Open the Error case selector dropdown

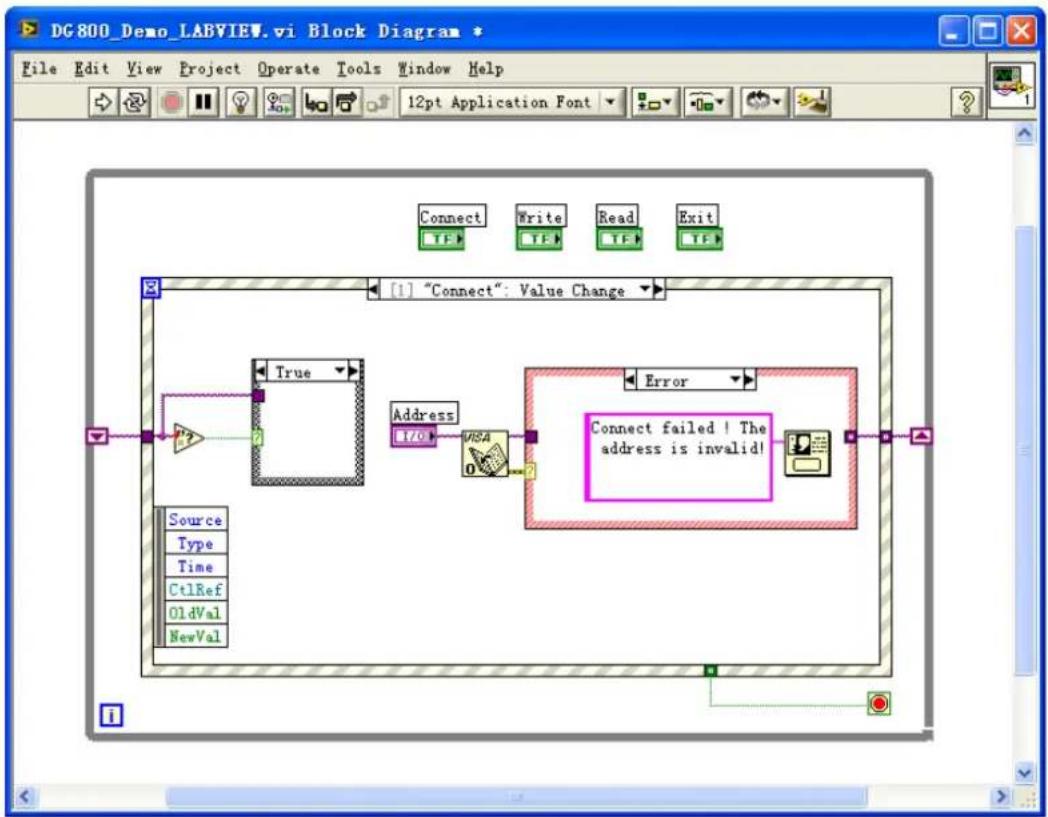(735, 380)
